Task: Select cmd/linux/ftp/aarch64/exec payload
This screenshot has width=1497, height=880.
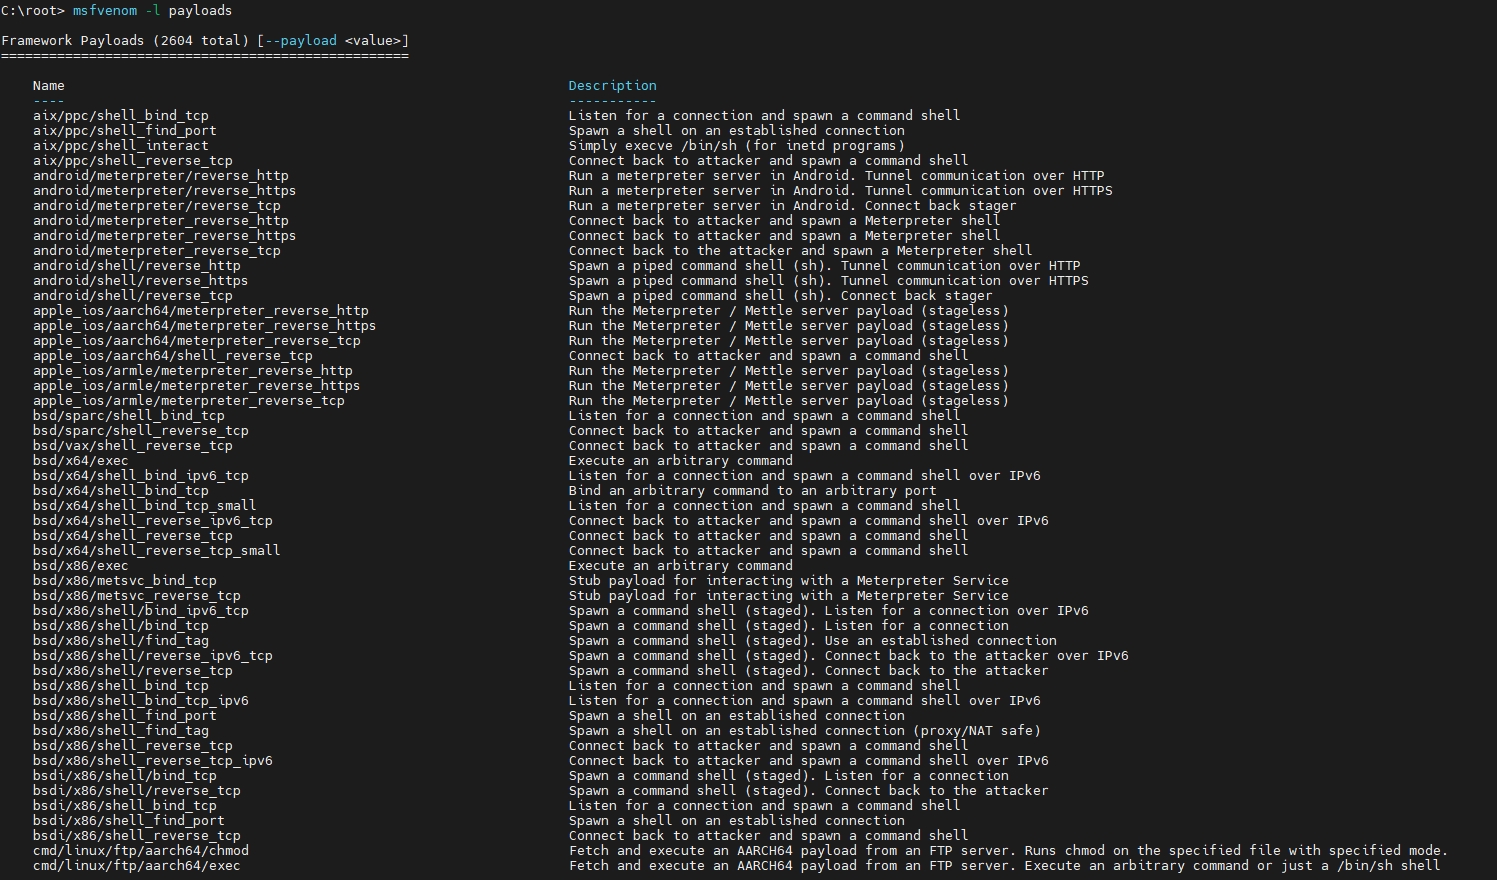Action: point(137,866)
